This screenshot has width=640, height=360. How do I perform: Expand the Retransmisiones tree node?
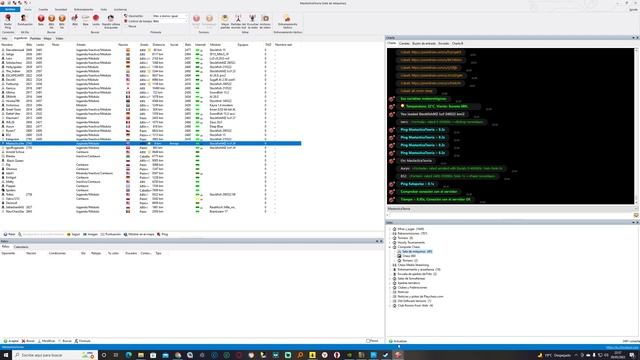point(390,233)
